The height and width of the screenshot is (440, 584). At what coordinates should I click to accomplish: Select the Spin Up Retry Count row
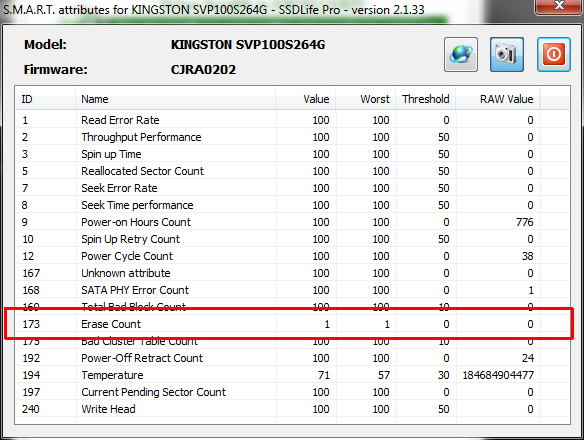(x=292, y=239)
